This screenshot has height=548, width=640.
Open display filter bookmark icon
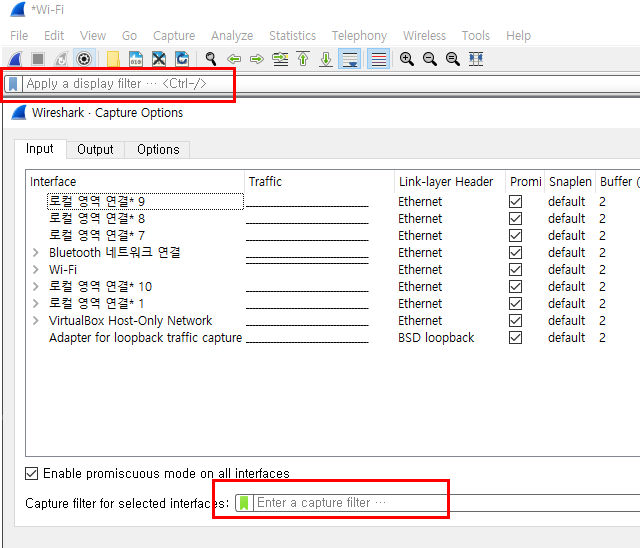pyautogui.click(x=13, y=84)
